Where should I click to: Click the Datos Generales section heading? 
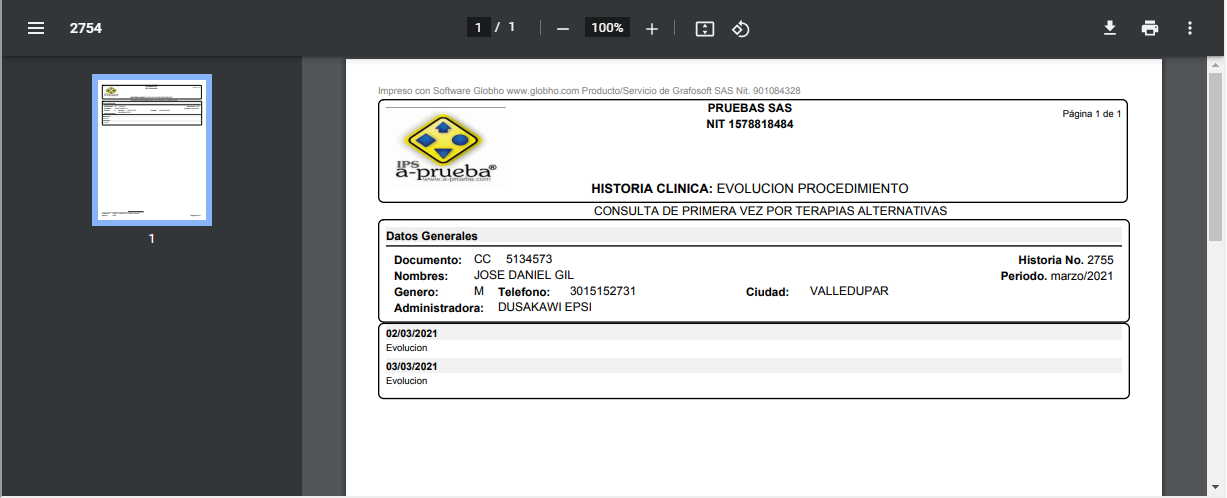(x=432, y=236)
